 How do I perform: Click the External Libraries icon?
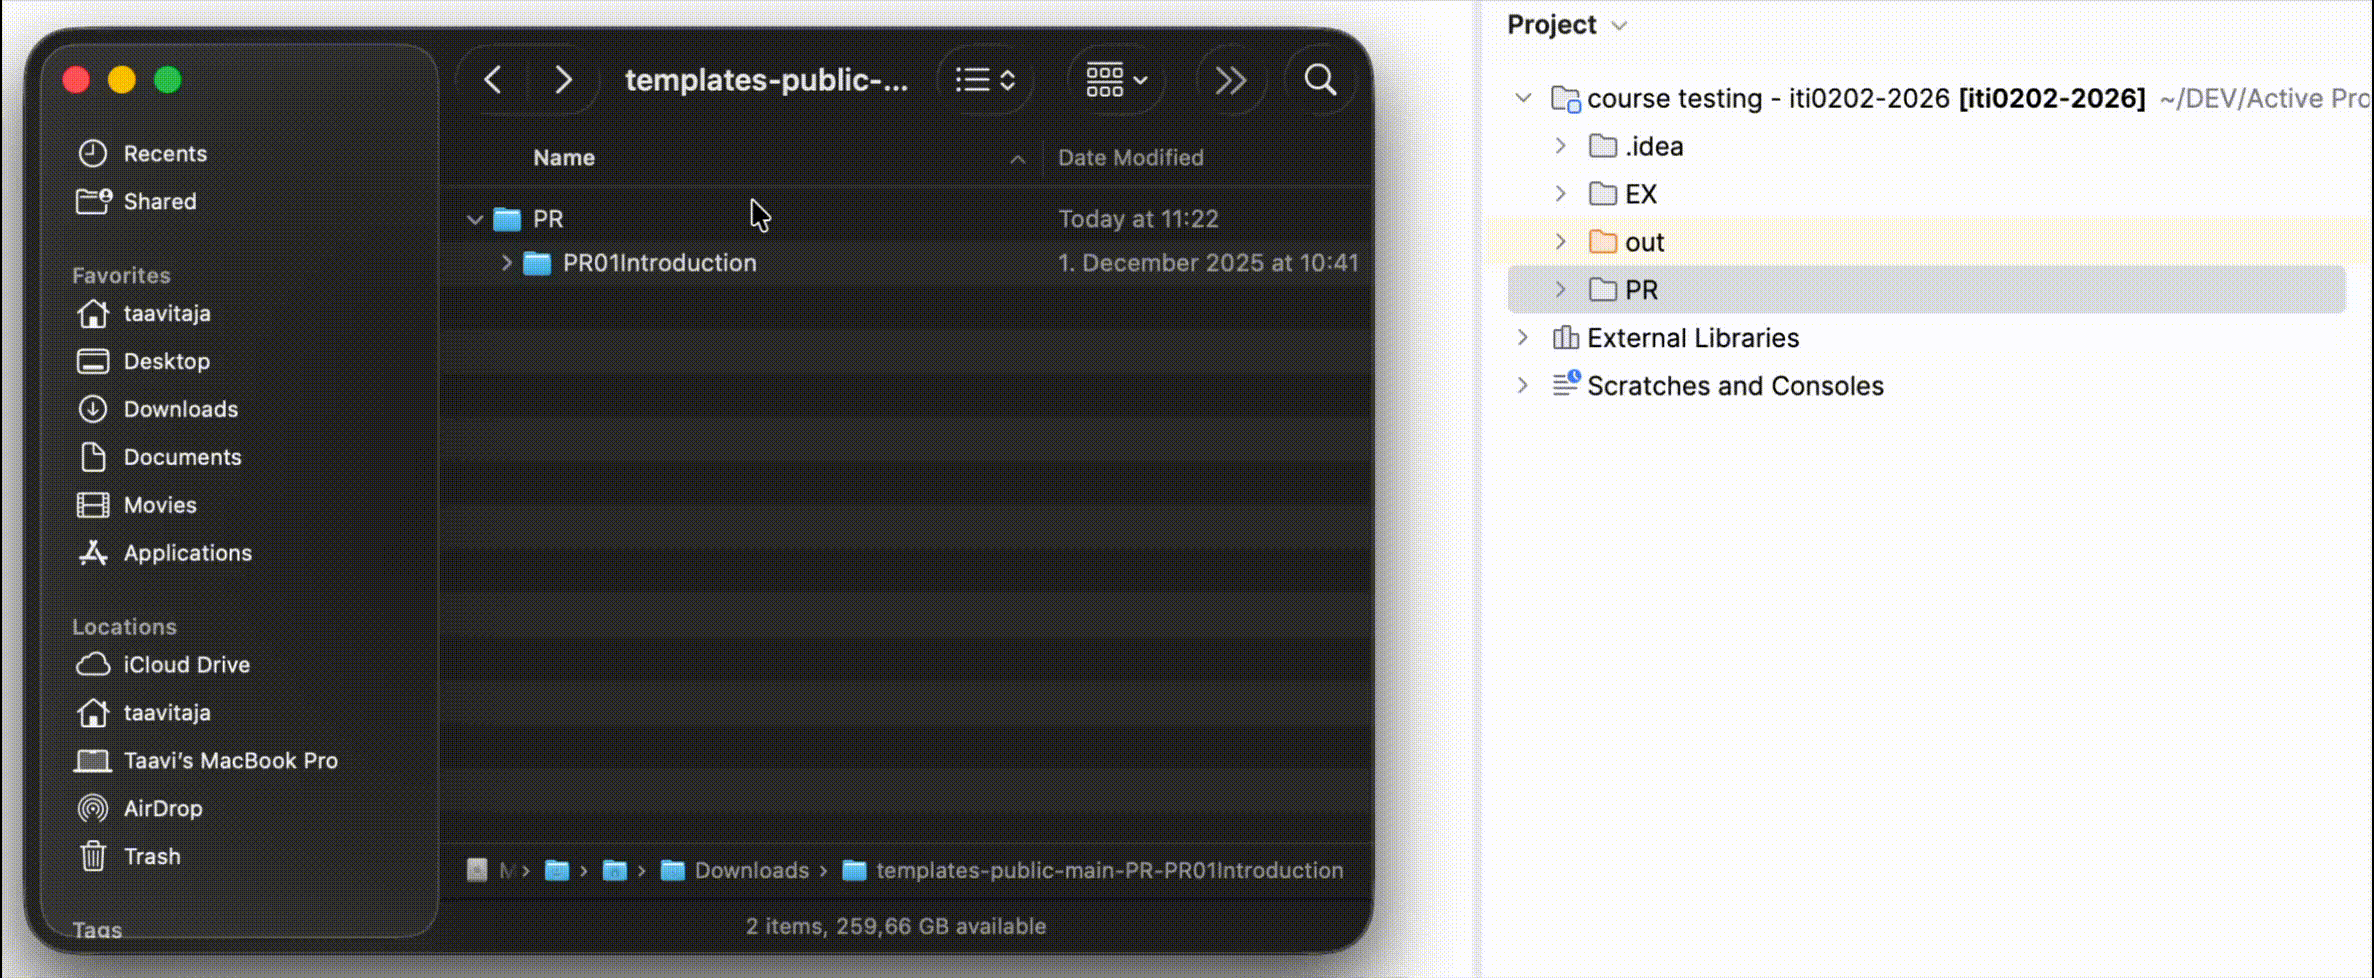click(1565, 338)
